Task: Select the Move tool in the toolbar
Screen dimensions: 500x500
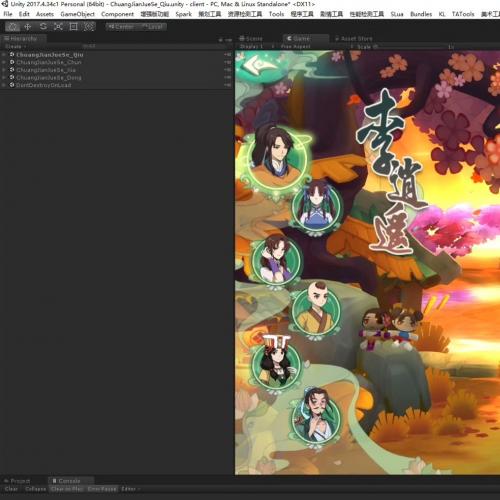Action: (x=28, y=27)
